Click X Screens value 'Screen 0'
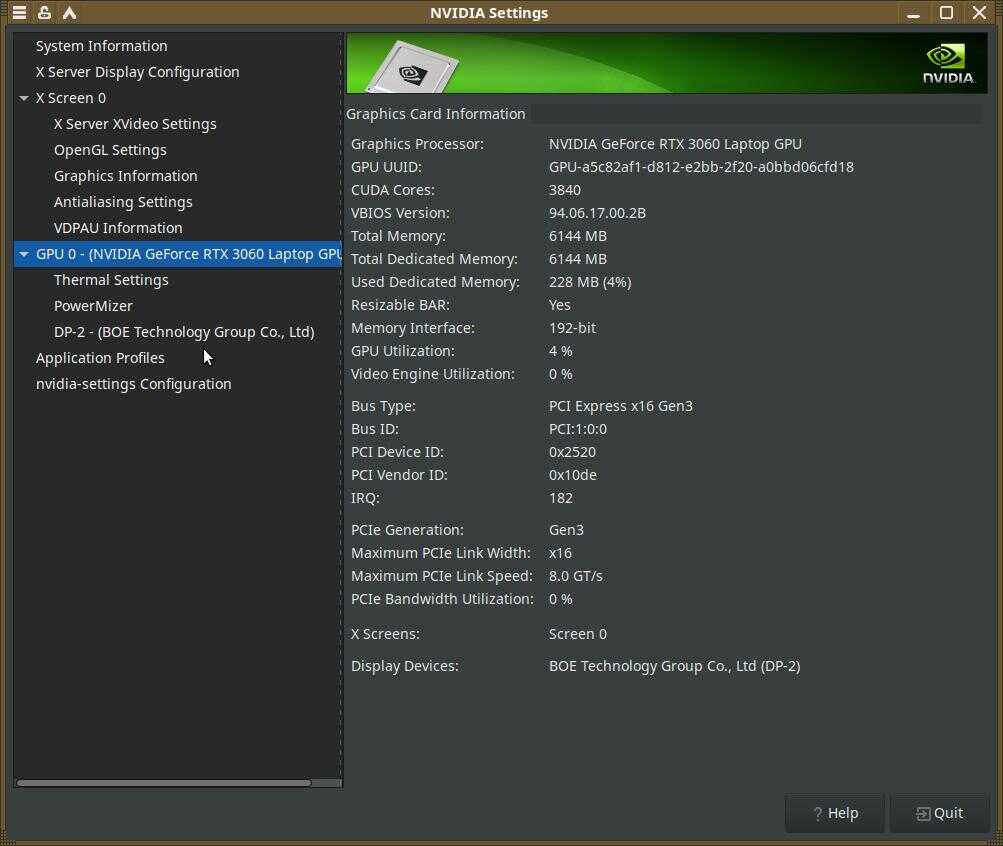Viewport: 1003px width, 846px height. (578, 634)
